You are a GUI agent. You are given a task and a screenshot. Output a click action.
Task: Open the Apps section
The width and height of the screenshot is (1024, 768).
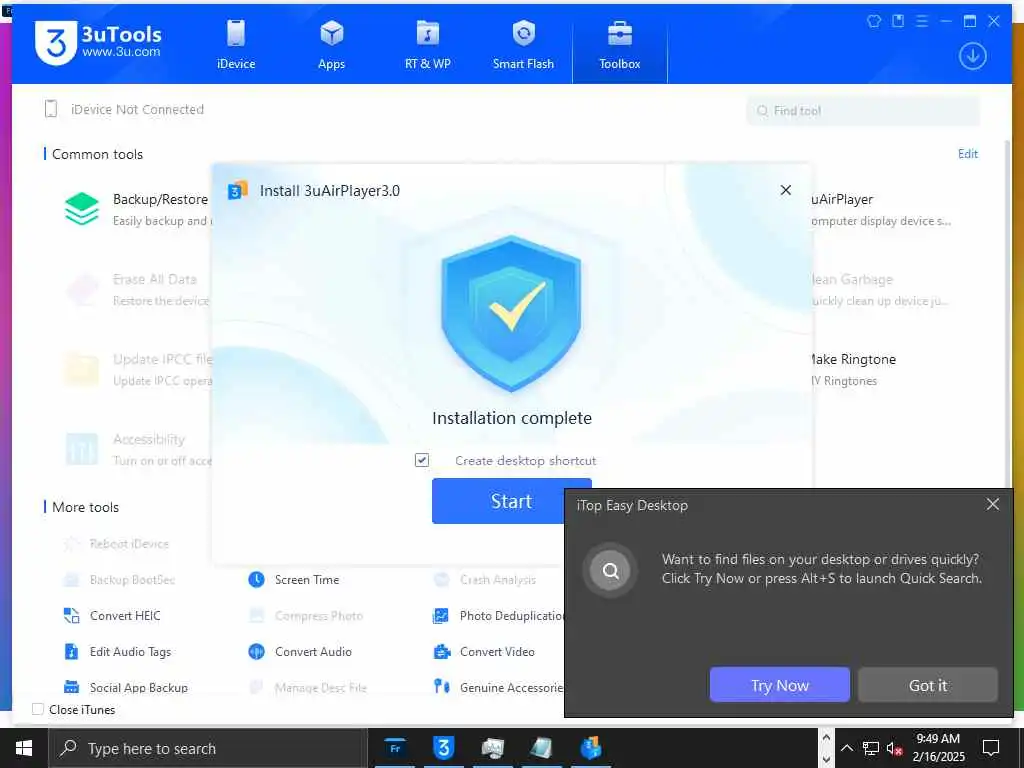click(x=331, y=44)
